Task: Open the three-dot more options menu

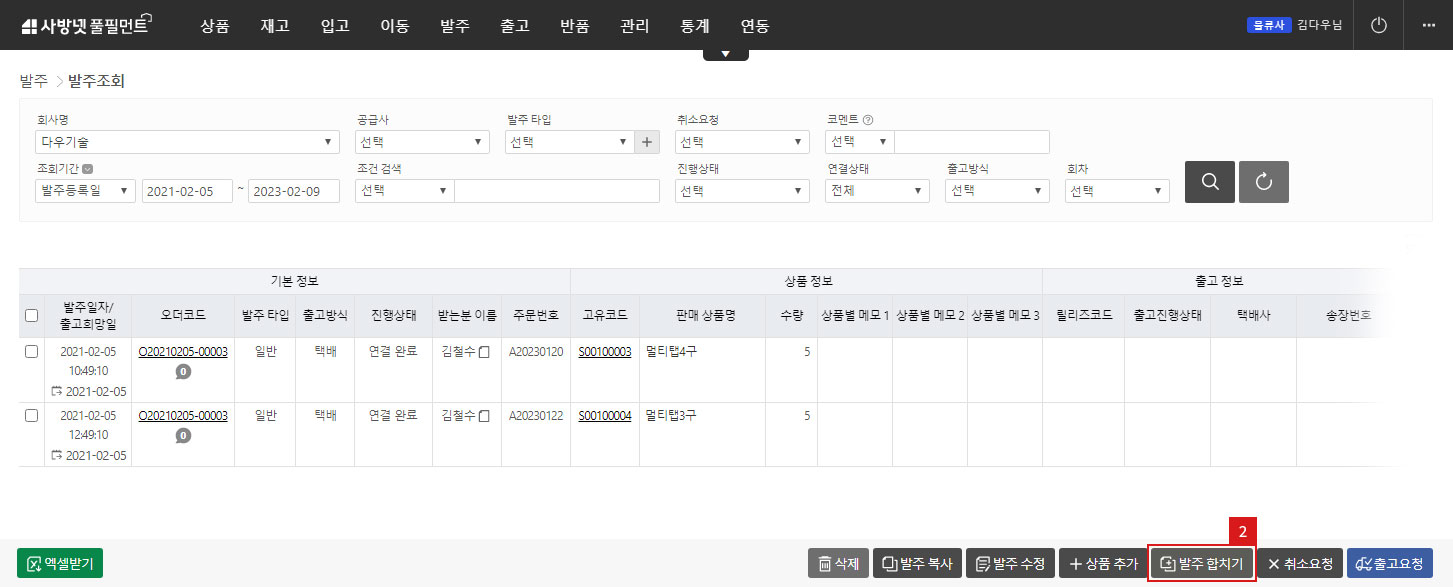Action: (x=1428, y=25)
